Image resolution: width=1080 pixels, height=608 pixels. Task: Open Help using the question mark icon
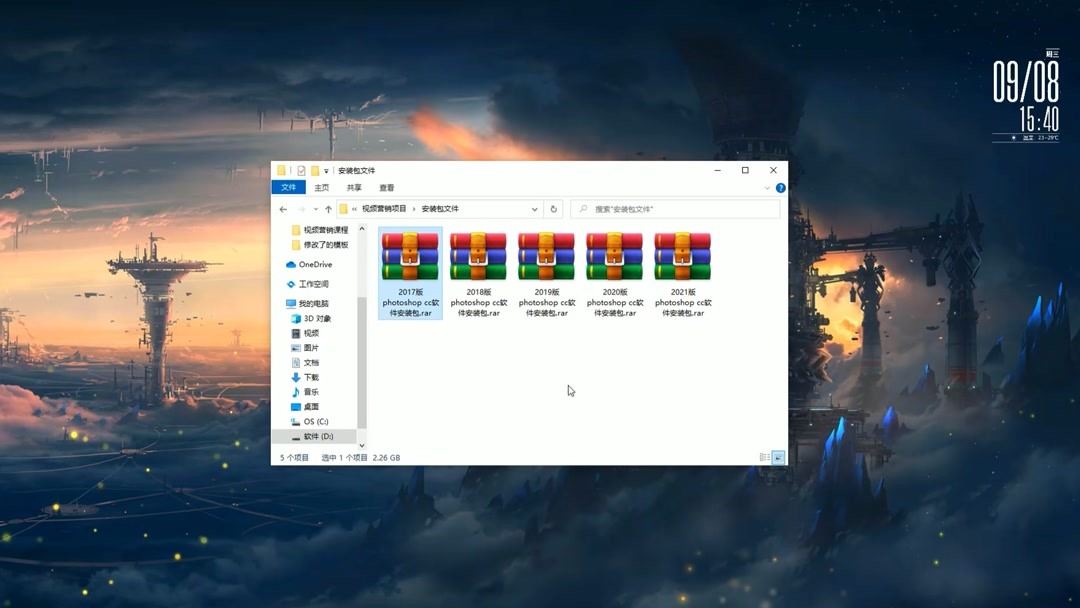click(x=780, y=187)
